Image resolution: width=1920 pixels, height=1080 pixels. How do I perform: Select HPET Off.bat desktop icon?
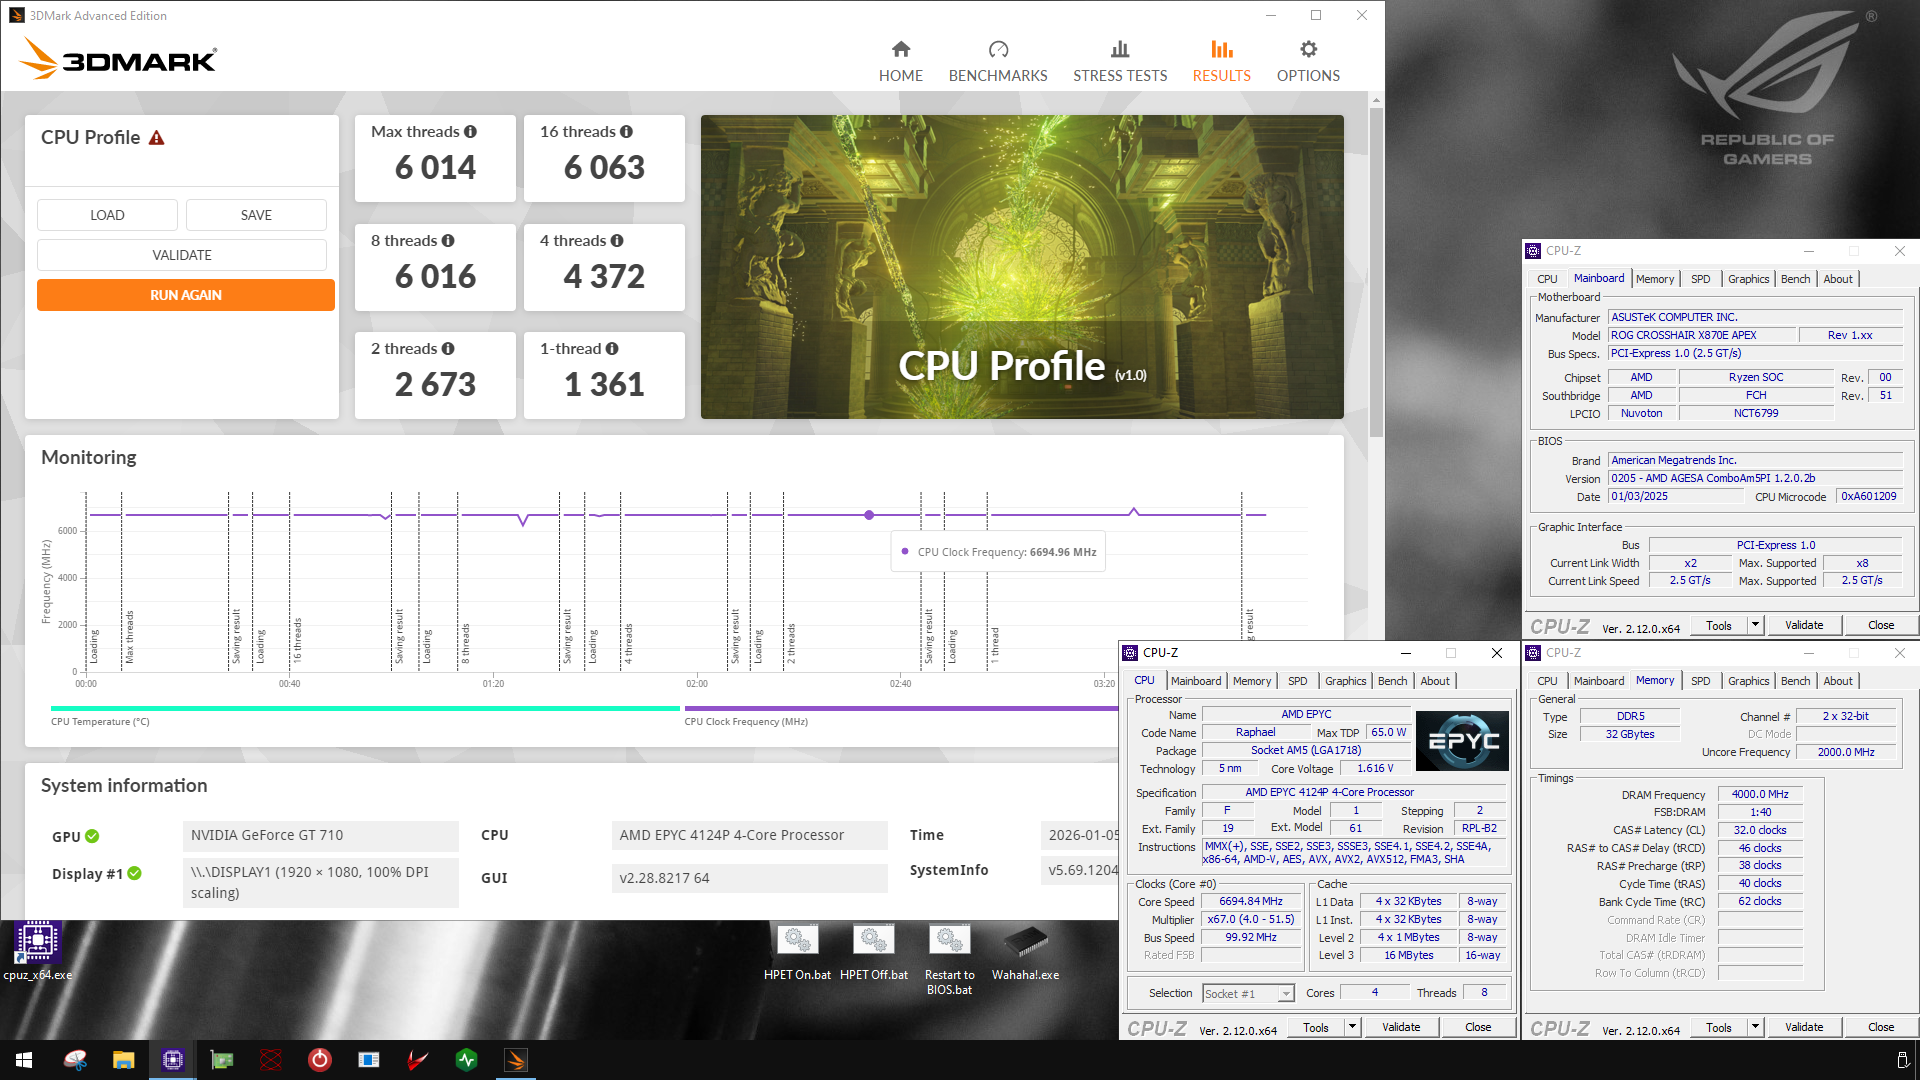coord(873,951)
